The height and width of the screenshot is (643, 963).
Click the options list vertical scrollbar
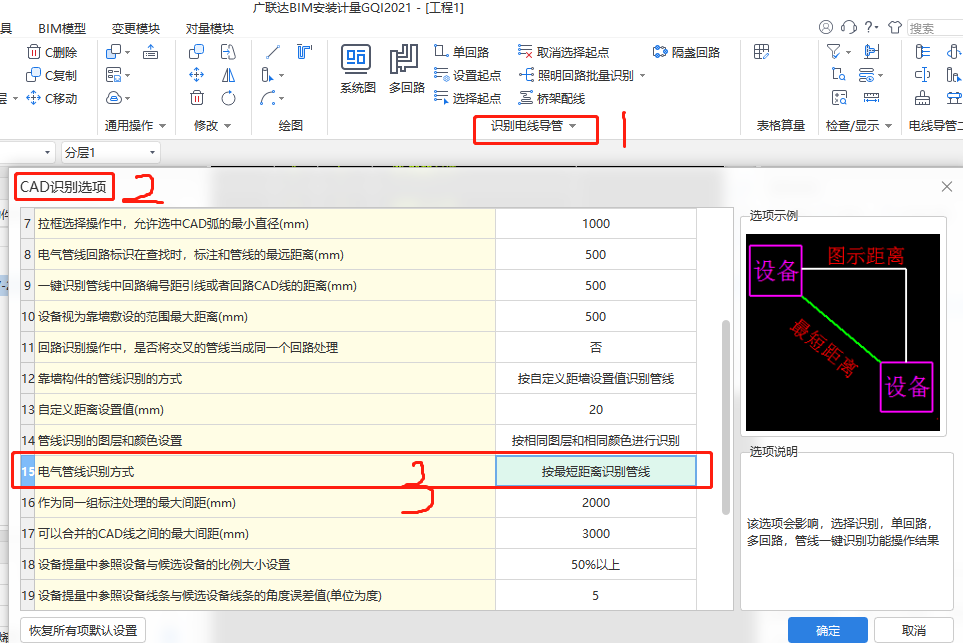point(725,416)
